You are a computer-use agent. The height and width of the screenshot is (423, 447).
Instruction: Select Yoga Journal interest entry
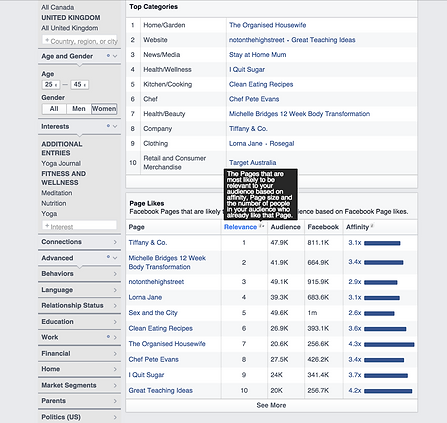click(61, 163)
